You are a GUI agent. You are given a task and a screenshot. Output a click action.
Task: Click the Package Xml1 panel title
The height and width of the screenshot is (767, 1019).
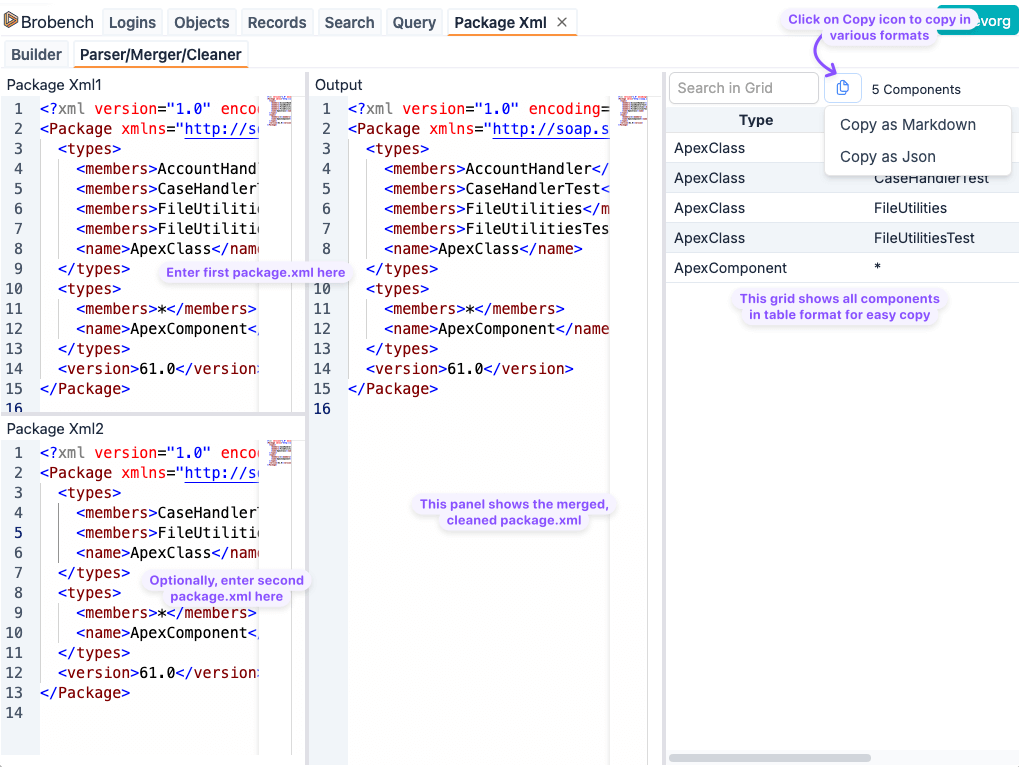click(x=54, y=85)
